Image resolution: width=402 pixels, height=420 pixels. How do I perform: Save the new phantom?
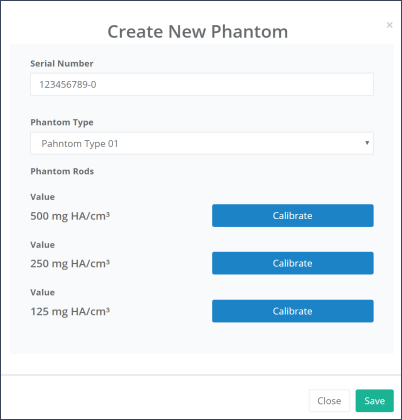click(x=375, y=401)
